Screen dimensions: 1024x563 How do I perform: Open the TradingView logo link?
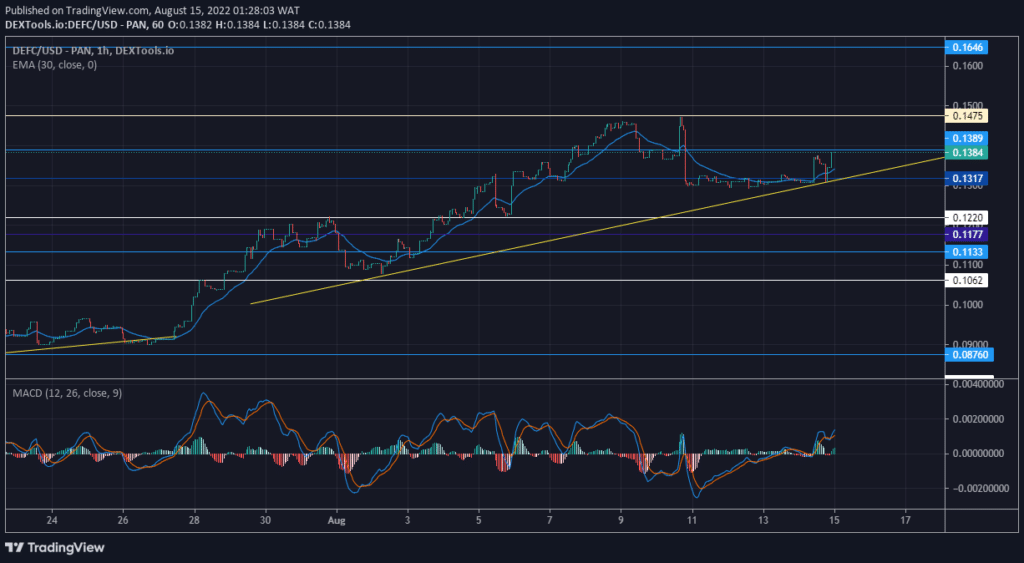55,547
